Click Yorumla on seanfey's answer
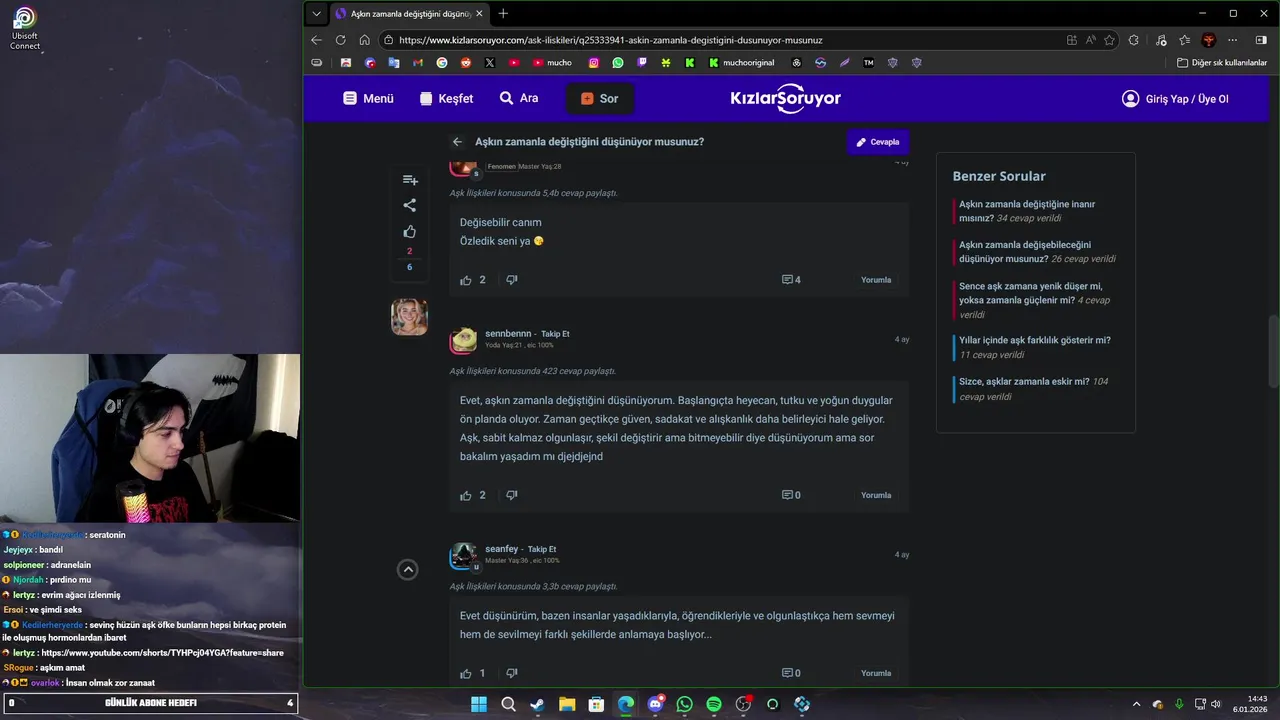This screenshot has width=1280, height=720. 876,673
